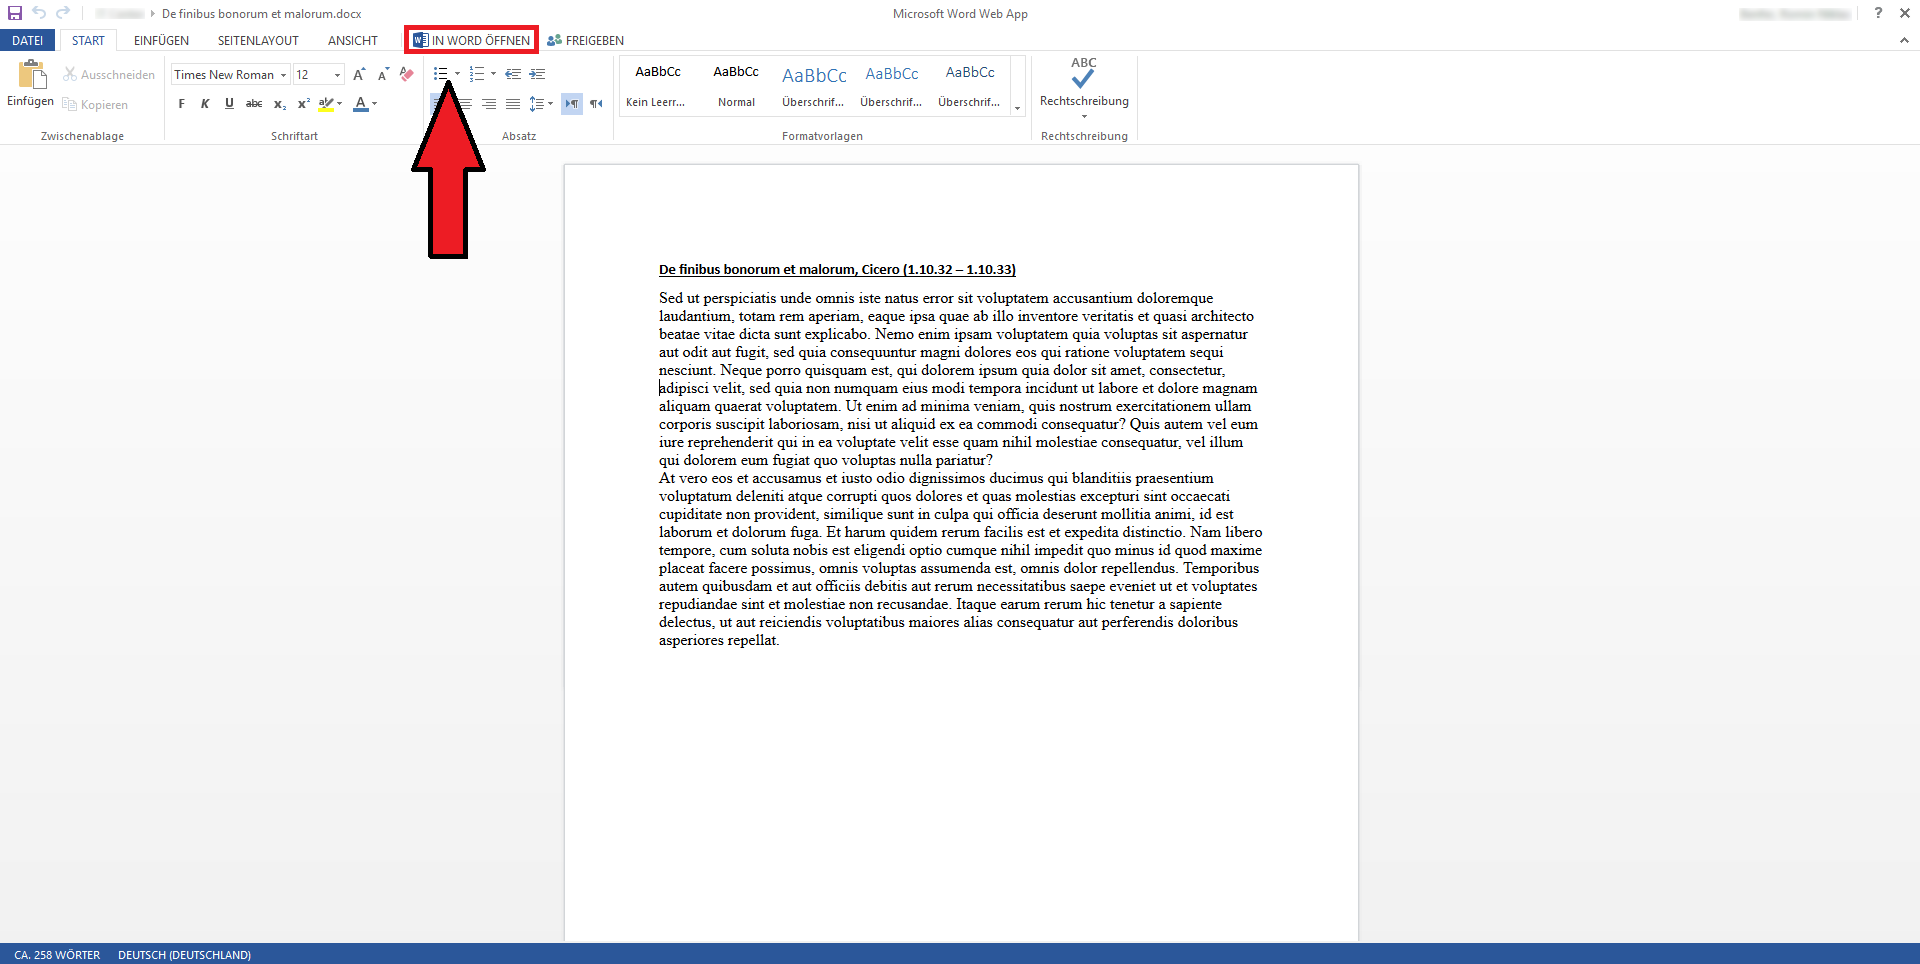Open the highlight color dropdown arrow
This screenshot has height=964, width=1920.
[x=340, y=104]
